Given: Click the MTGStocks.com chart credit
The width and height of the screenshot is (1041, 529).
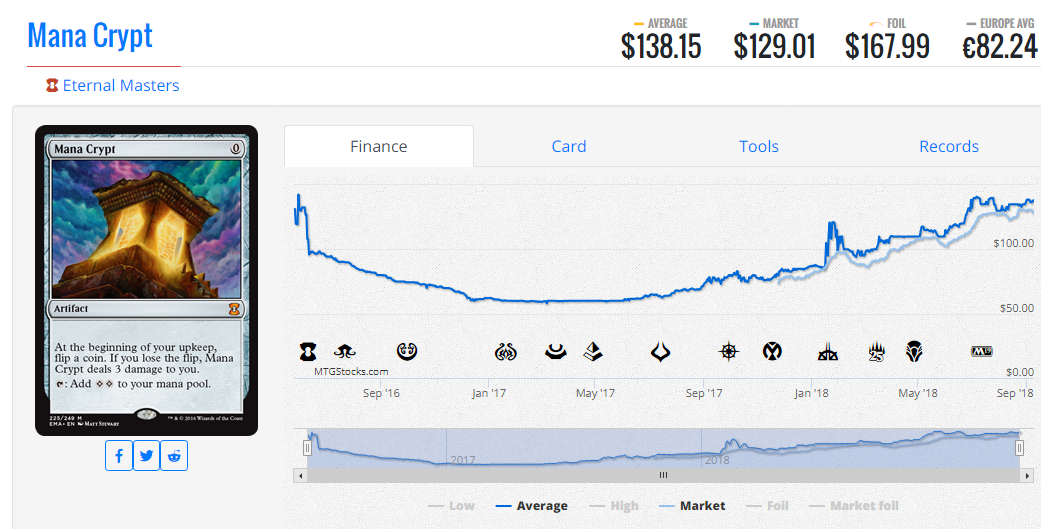Looking at the screenshot, I should (x=351, y=372).
